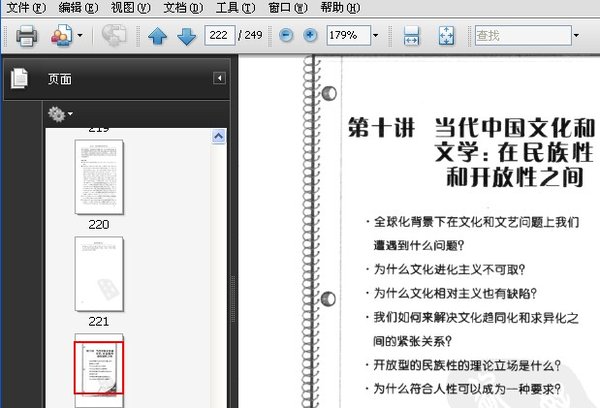Screen dimensions: 600x408
Task: Open the 文件 (File) menu
Action: [x=25, y=7]
